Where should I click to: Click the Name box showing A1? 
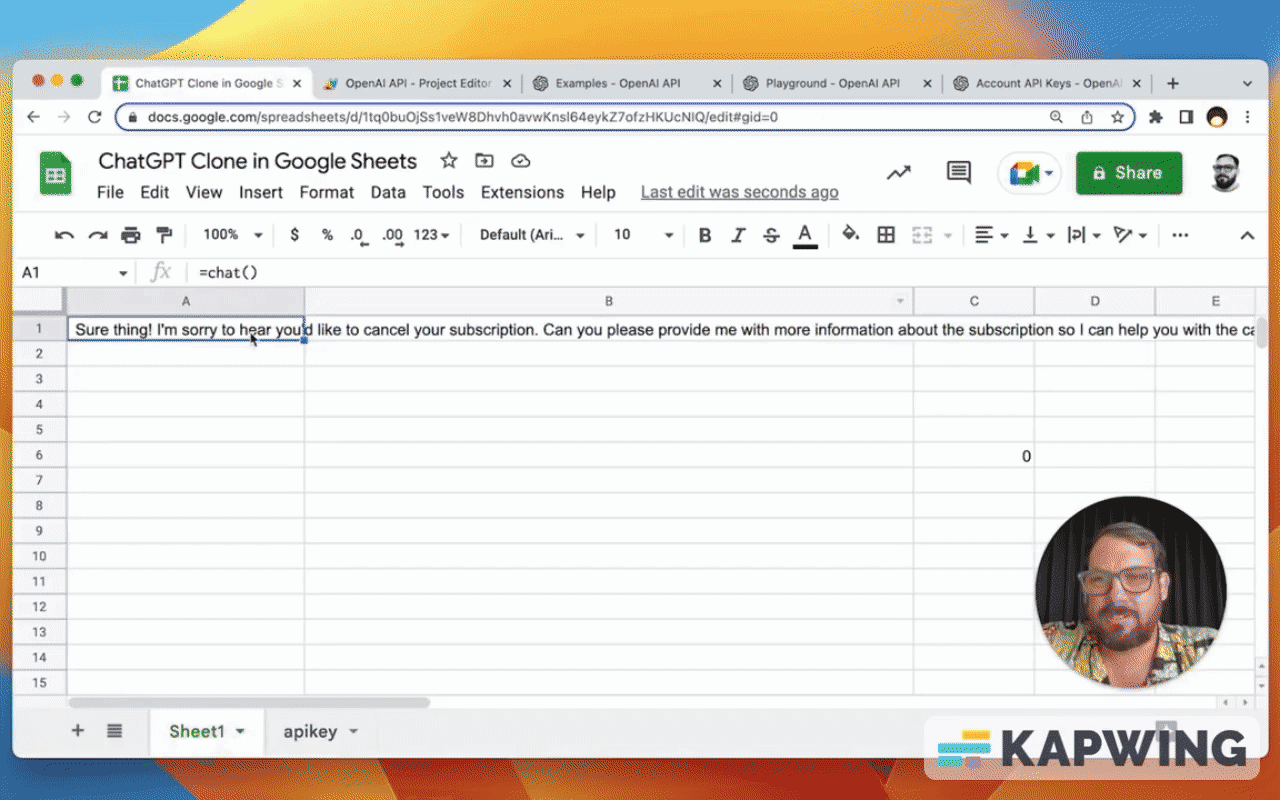(x=75, y=272)
